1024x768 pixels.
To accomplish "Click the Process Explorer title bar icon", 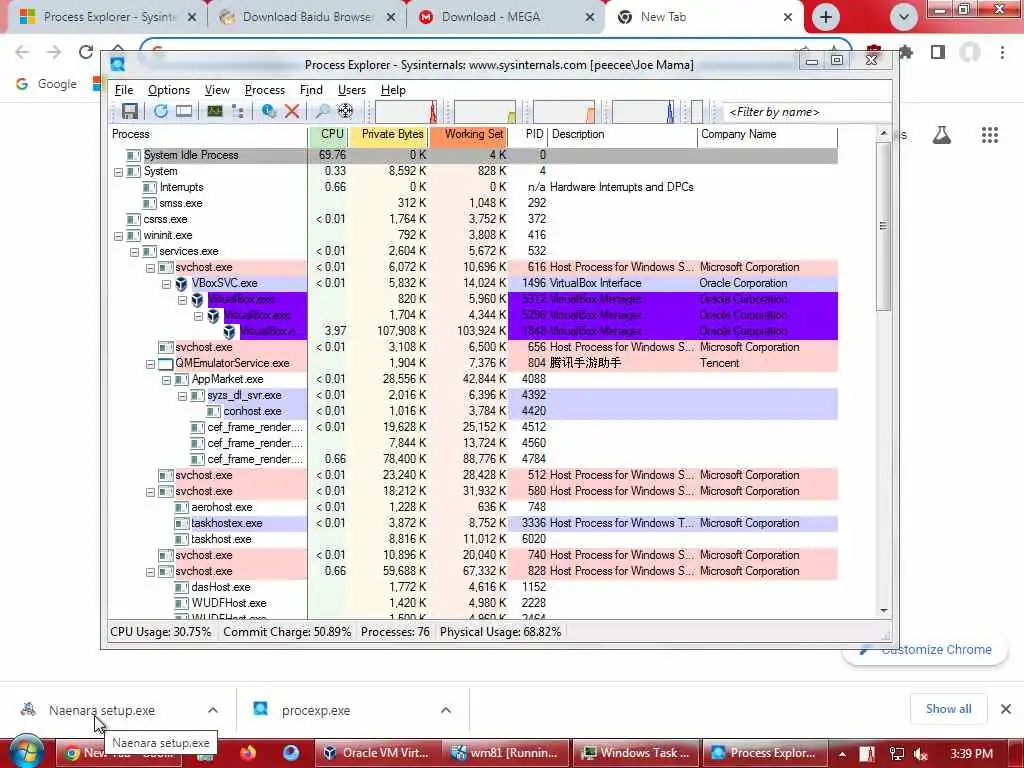I will coord(118,64).
